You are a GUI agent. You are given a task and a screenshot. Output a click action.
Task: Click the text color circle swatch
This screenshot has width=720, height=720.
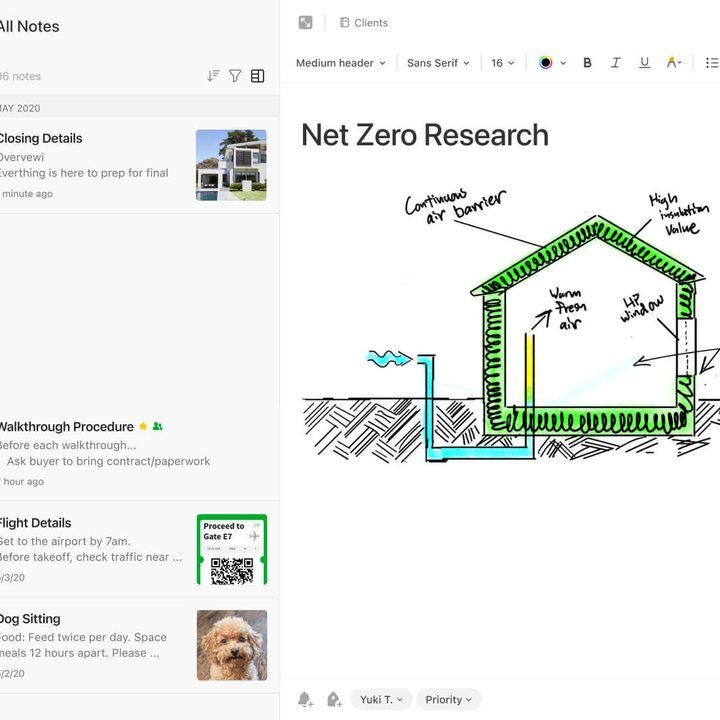coord(545,62)
